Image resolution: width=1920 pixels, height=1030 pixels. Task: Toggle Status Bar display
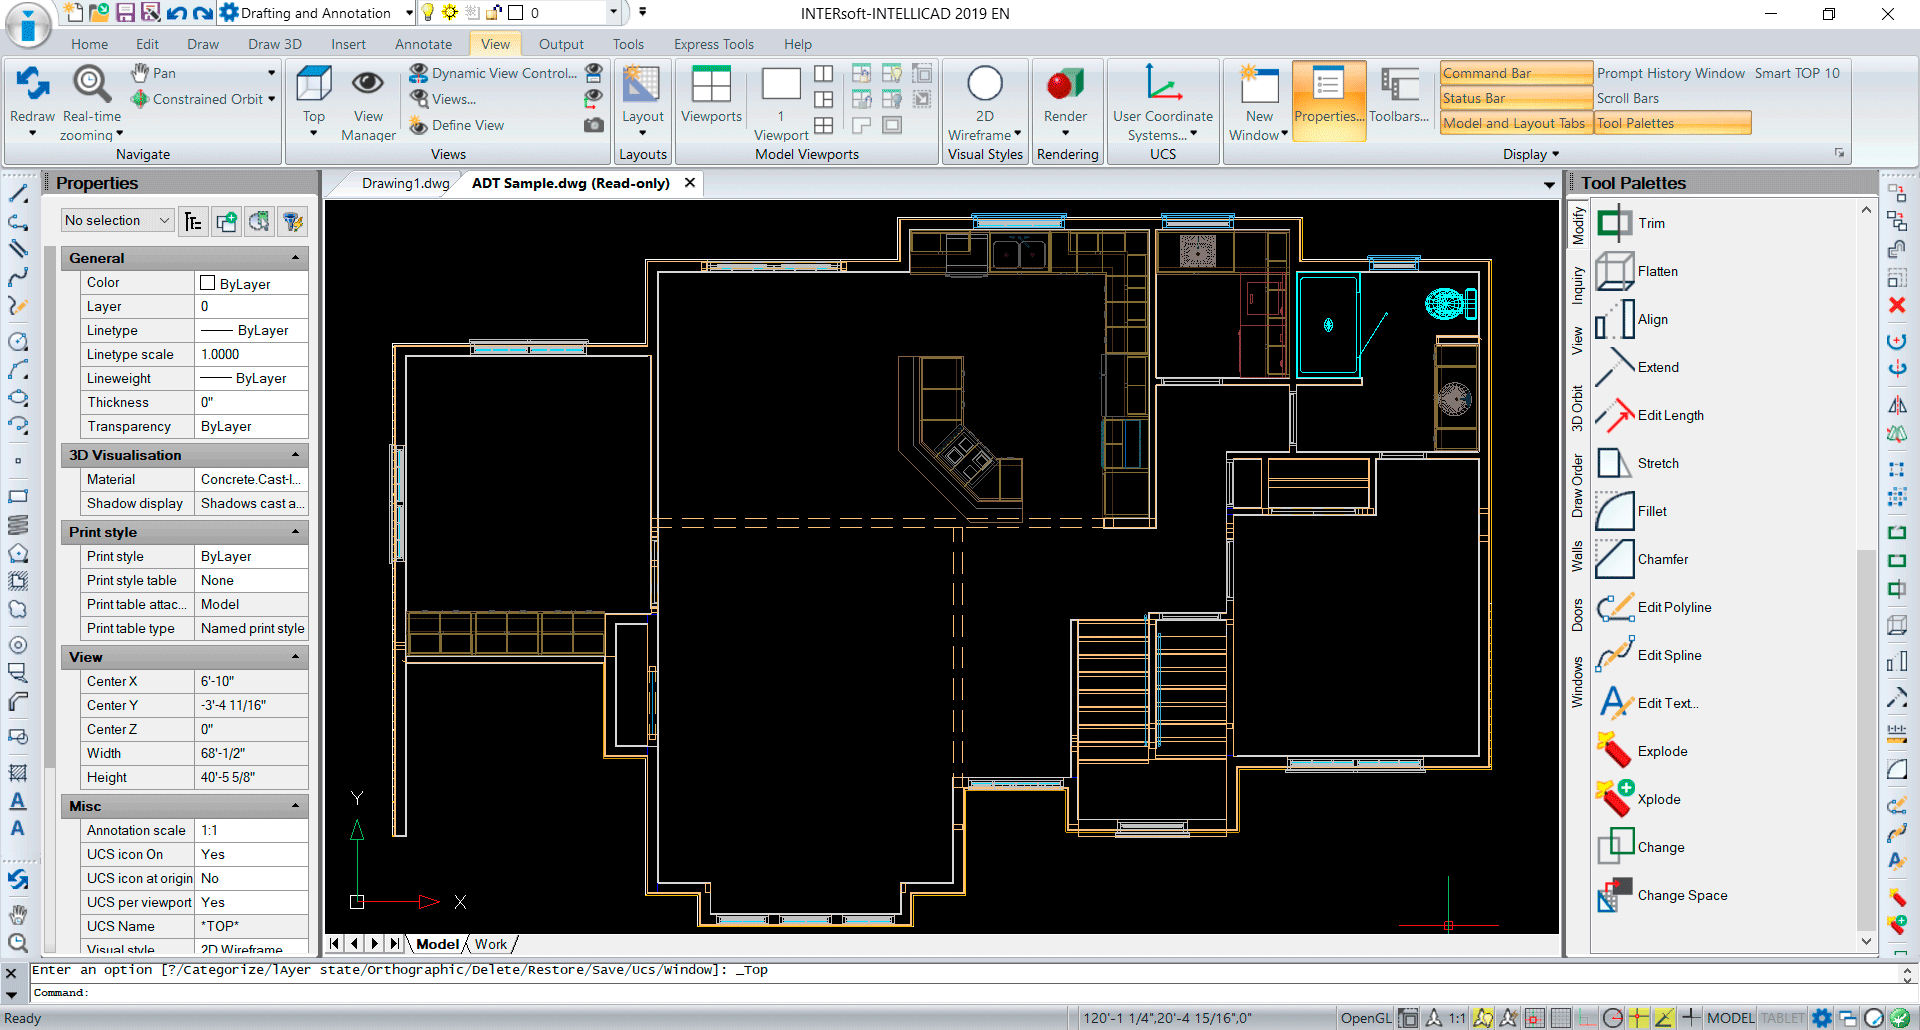click(1516, 98)
